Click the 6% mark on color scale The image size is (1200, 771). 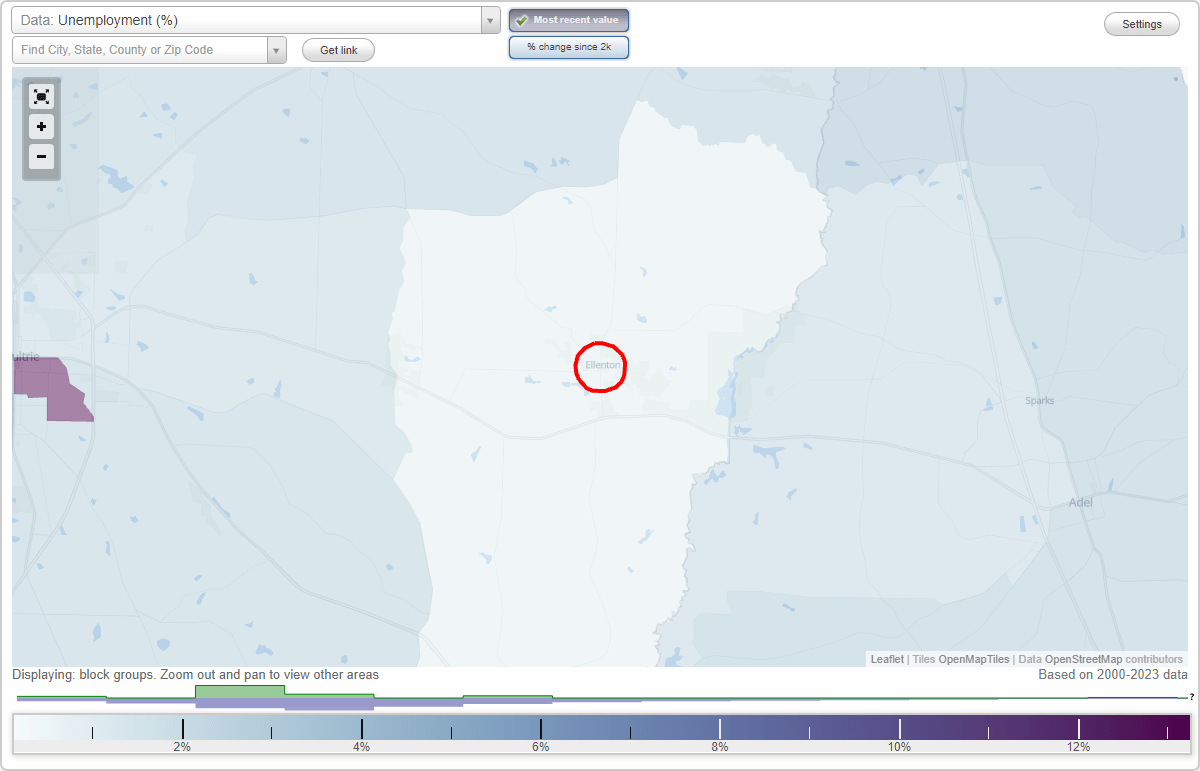540,746
